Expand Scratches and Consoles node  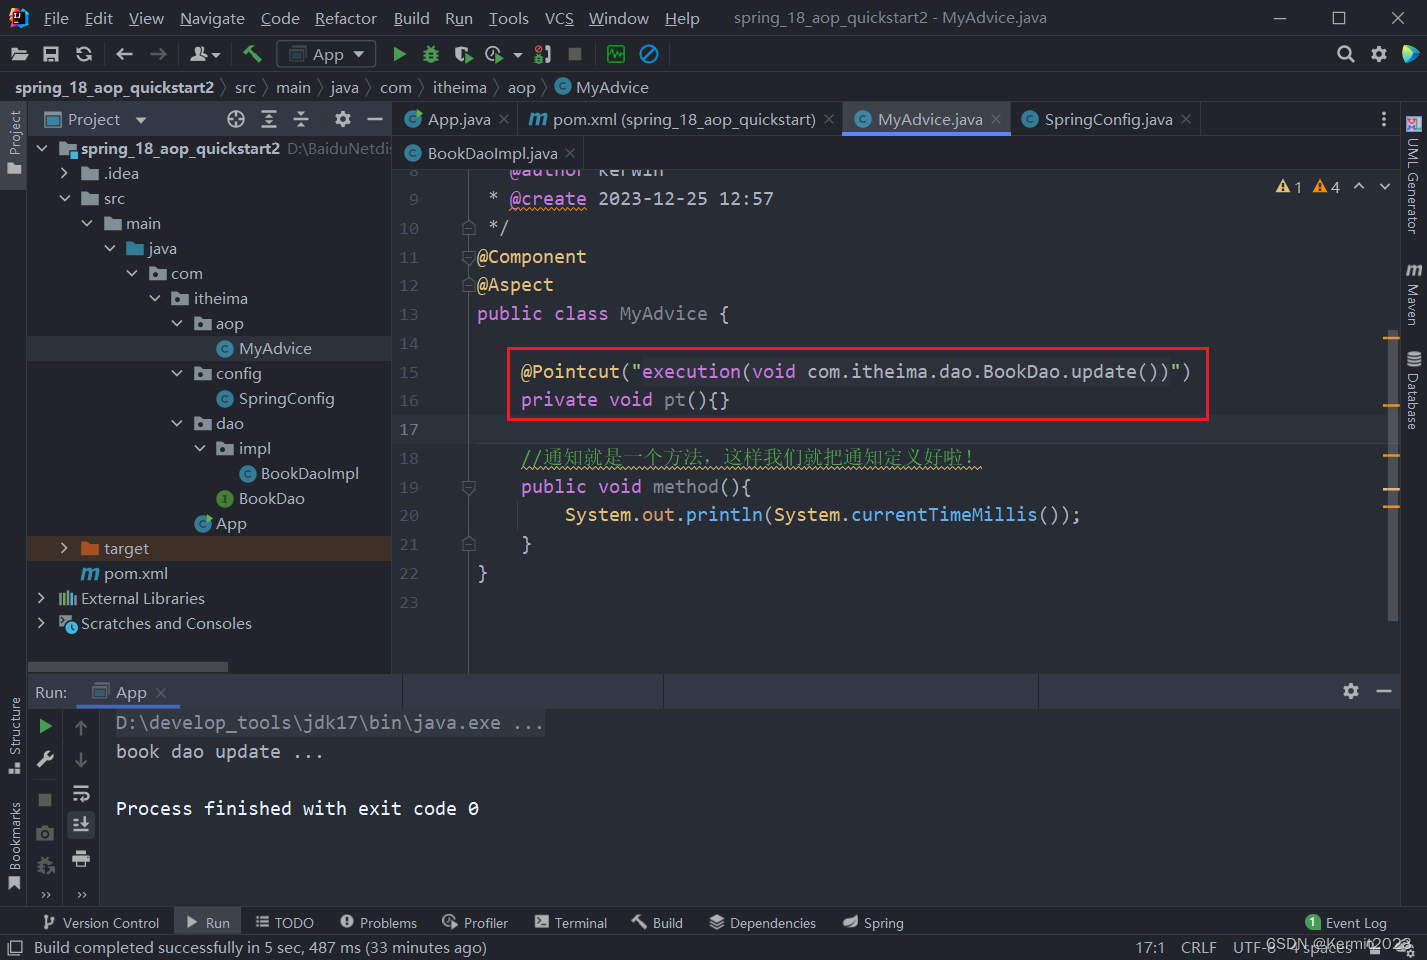click(41, 623)
